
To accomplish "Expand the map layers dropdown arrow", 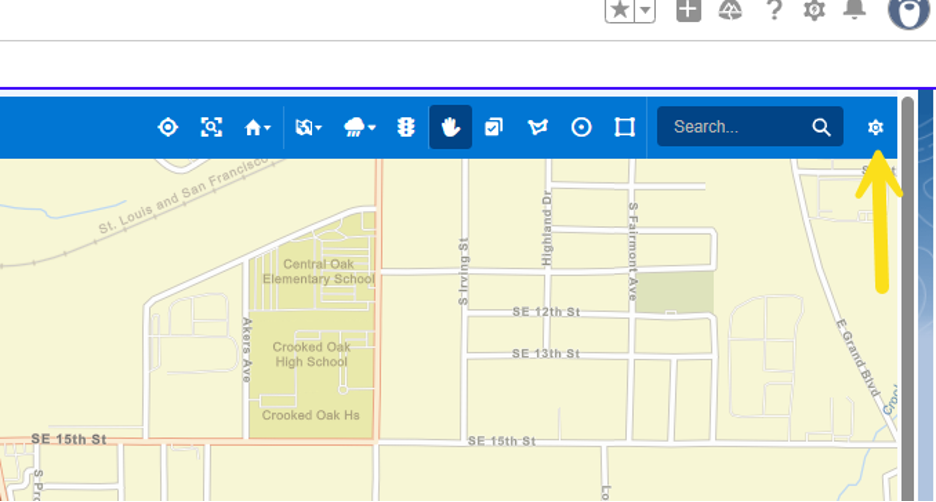I will (319, 128).
